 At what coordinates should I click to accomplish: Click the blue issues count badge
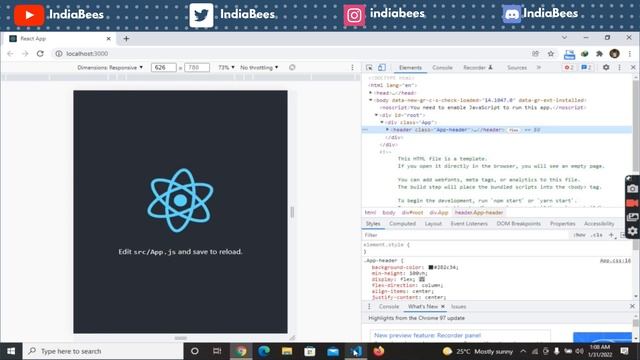586,67
